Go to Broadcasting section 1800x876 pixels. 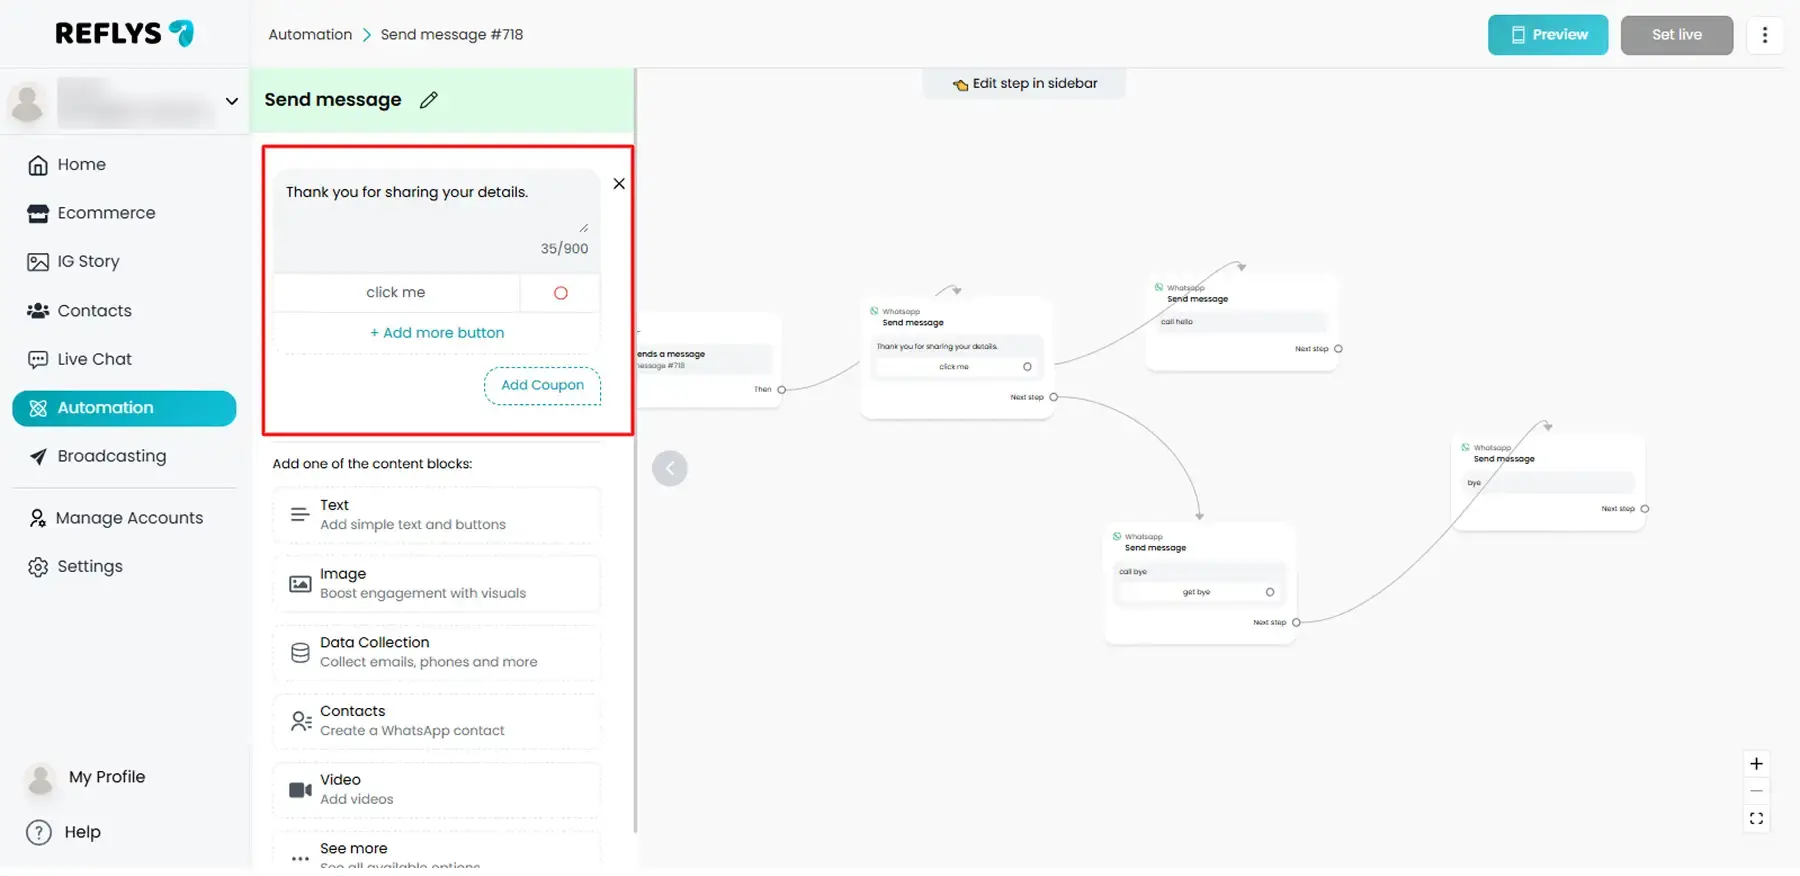pyautogui.click(x=111, y=456)
